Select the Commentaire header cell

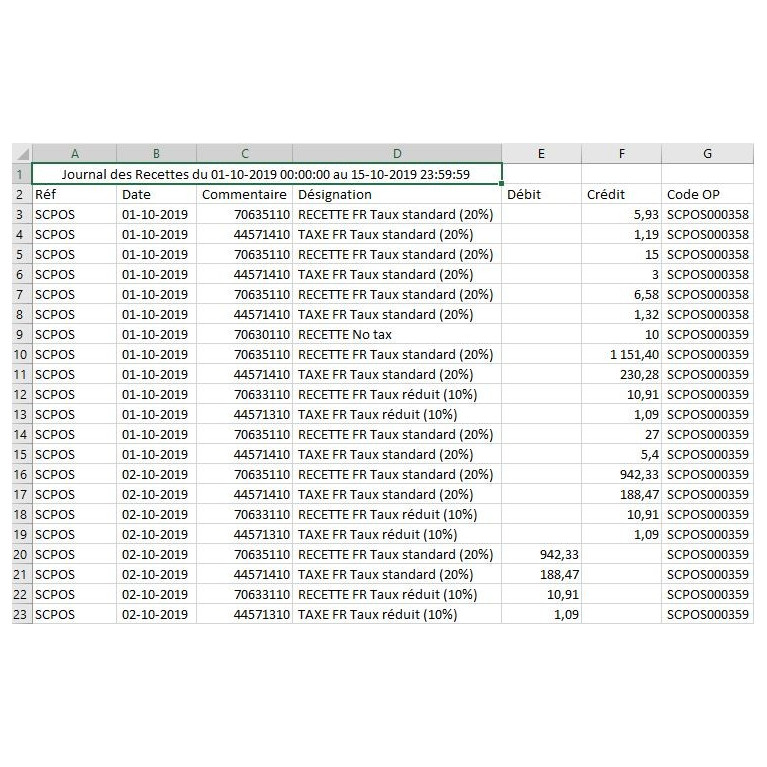244,194
